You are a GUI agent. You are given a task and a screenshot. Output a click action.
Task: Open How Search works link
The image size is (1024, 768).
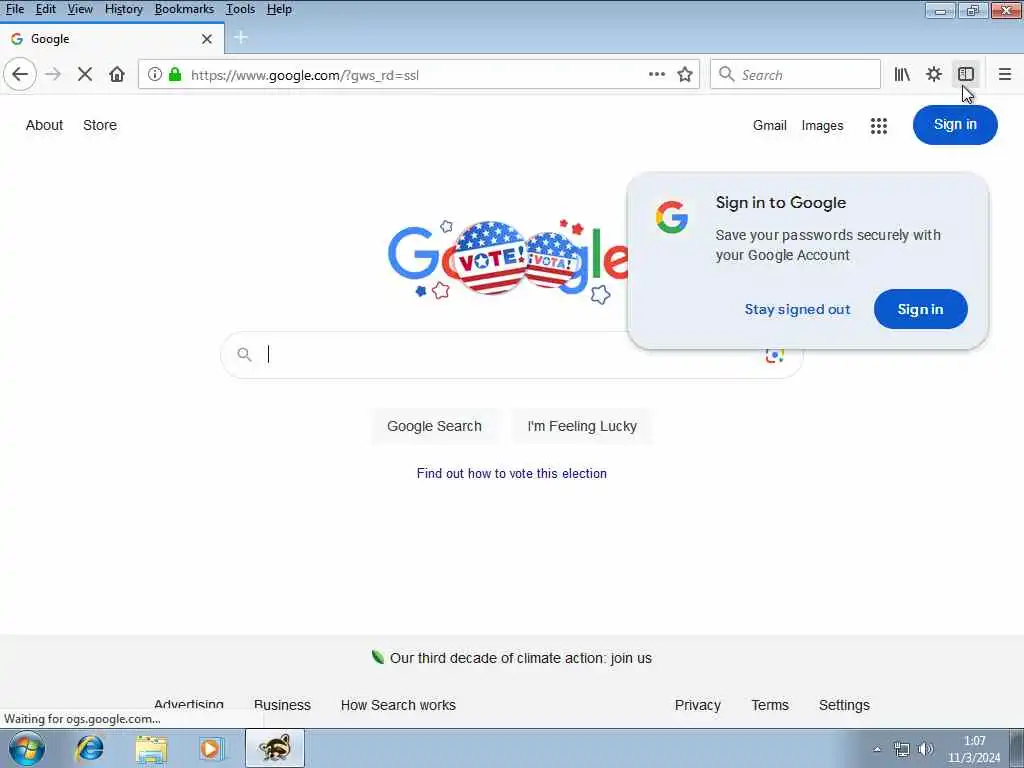coord(398,705)
